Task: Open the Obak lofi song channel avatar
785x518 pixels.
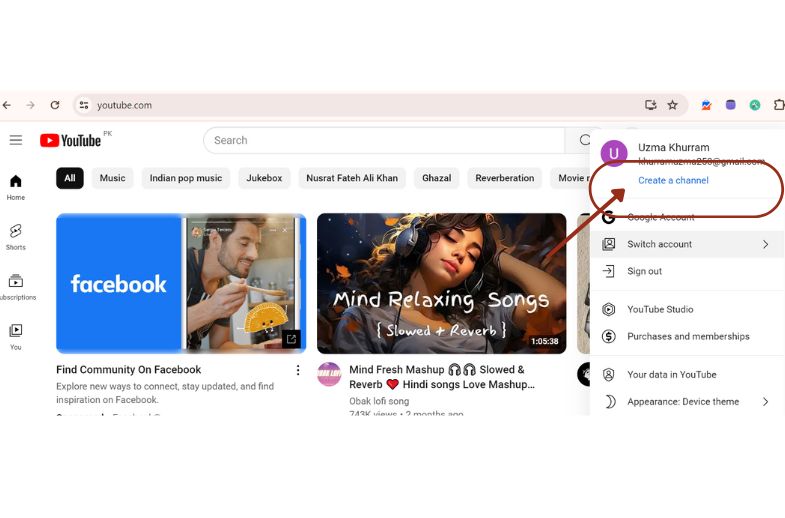Action: pyautogui.click(x=329, y=374)
